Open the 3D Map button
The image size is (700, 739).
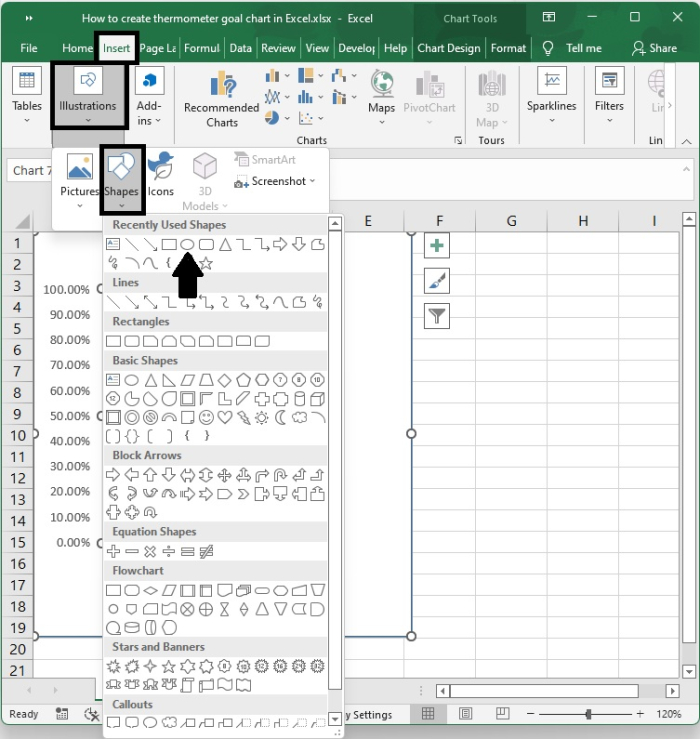[x=492, y=99]
